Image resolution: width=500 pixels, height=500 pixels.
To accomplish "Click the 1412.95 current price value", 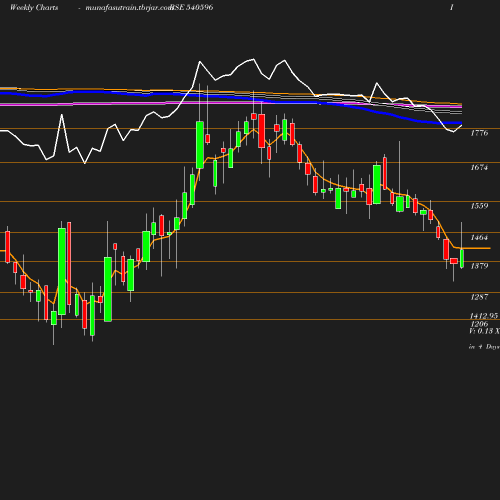I will tap(484, 316).
